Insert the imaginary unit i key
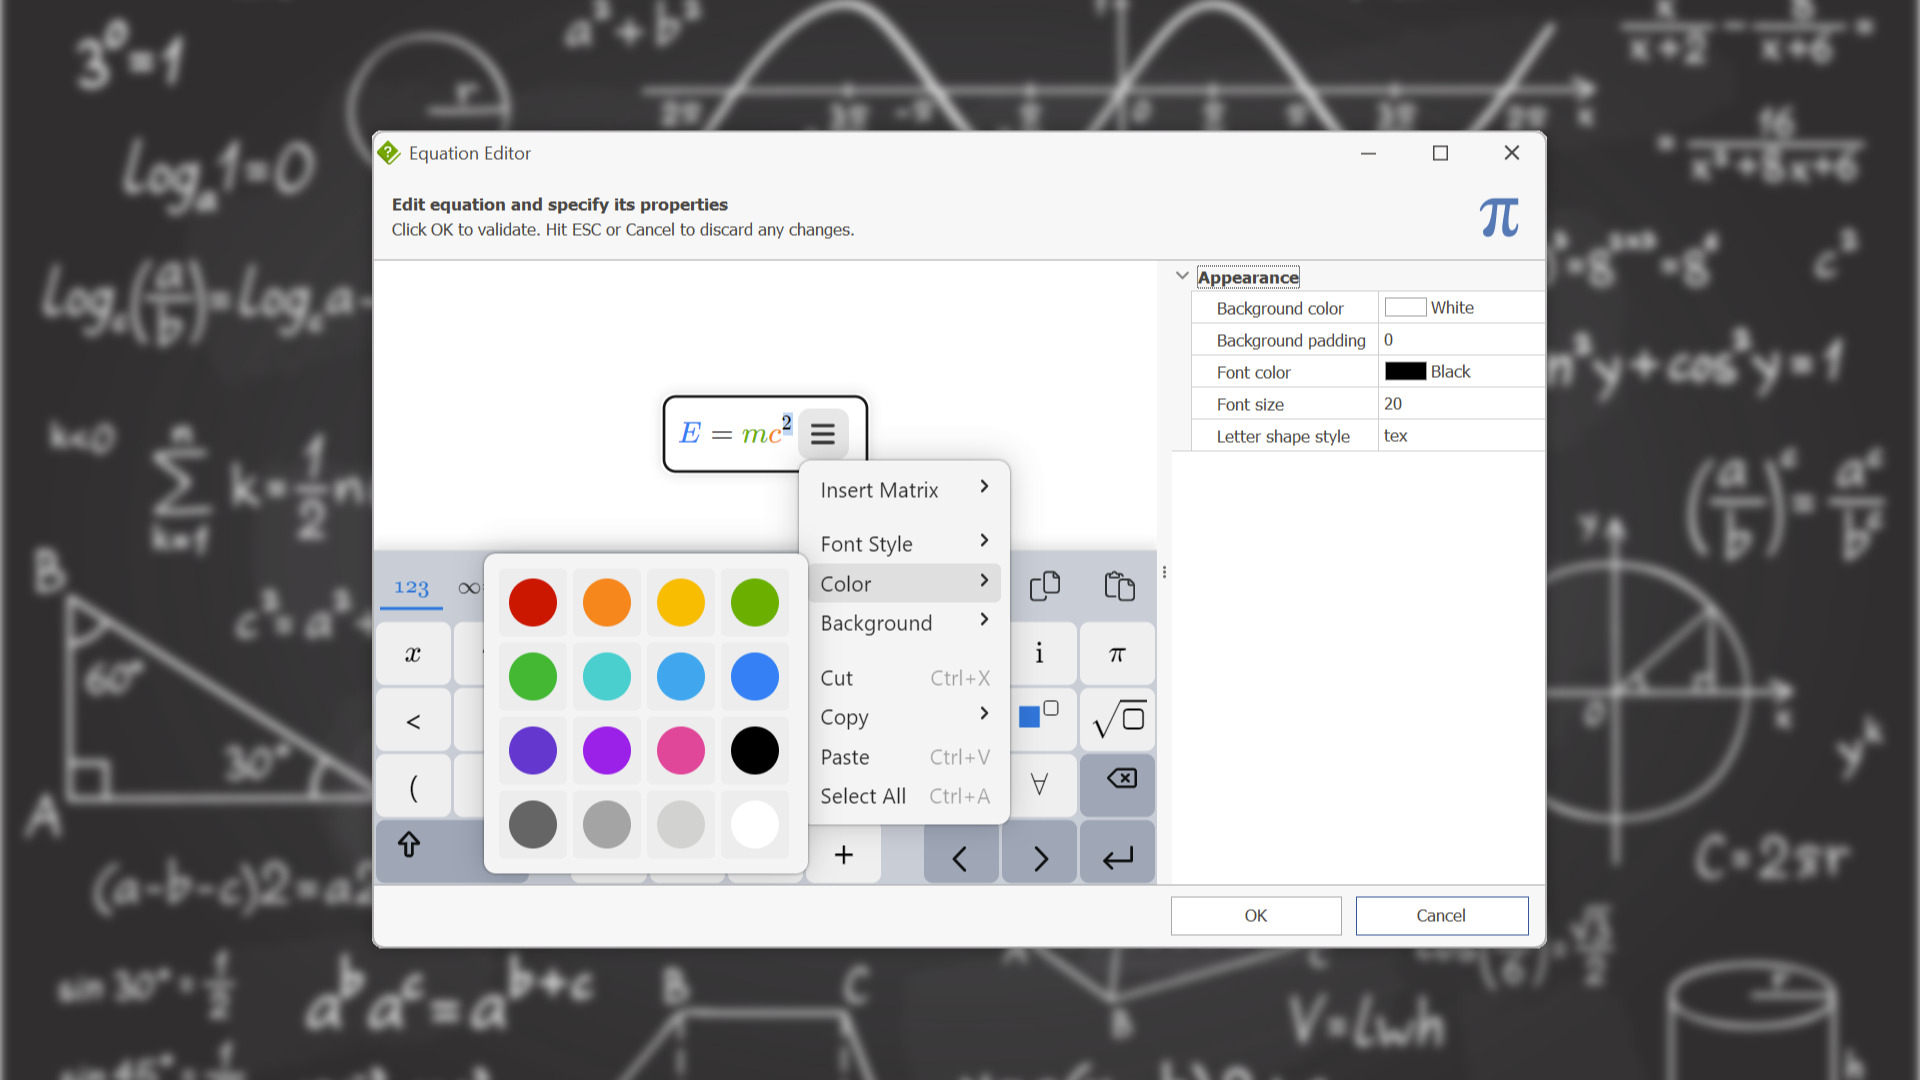 pyautogui.click(x=1040, y=654)
